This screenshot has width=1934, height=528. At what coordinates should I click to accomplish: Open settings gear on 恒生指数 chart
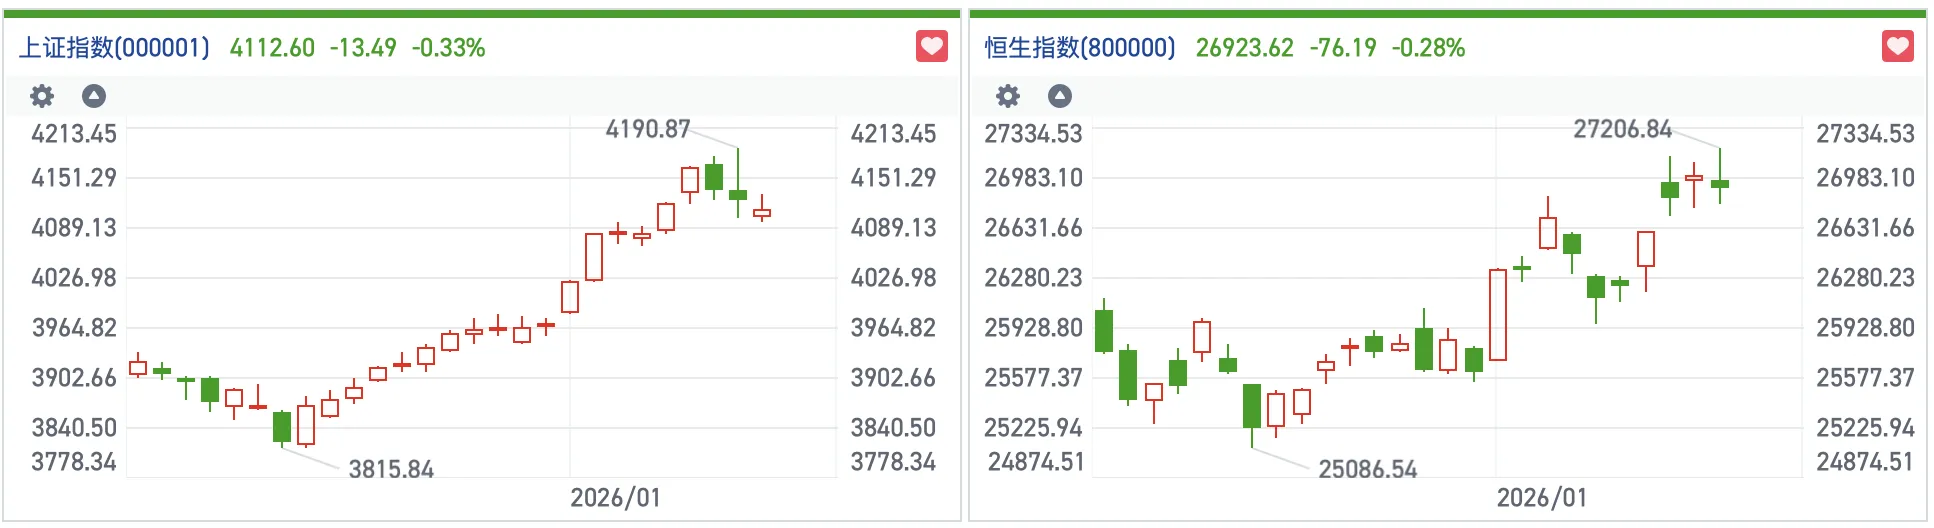pyautogui.click(x=1008, y=96)
